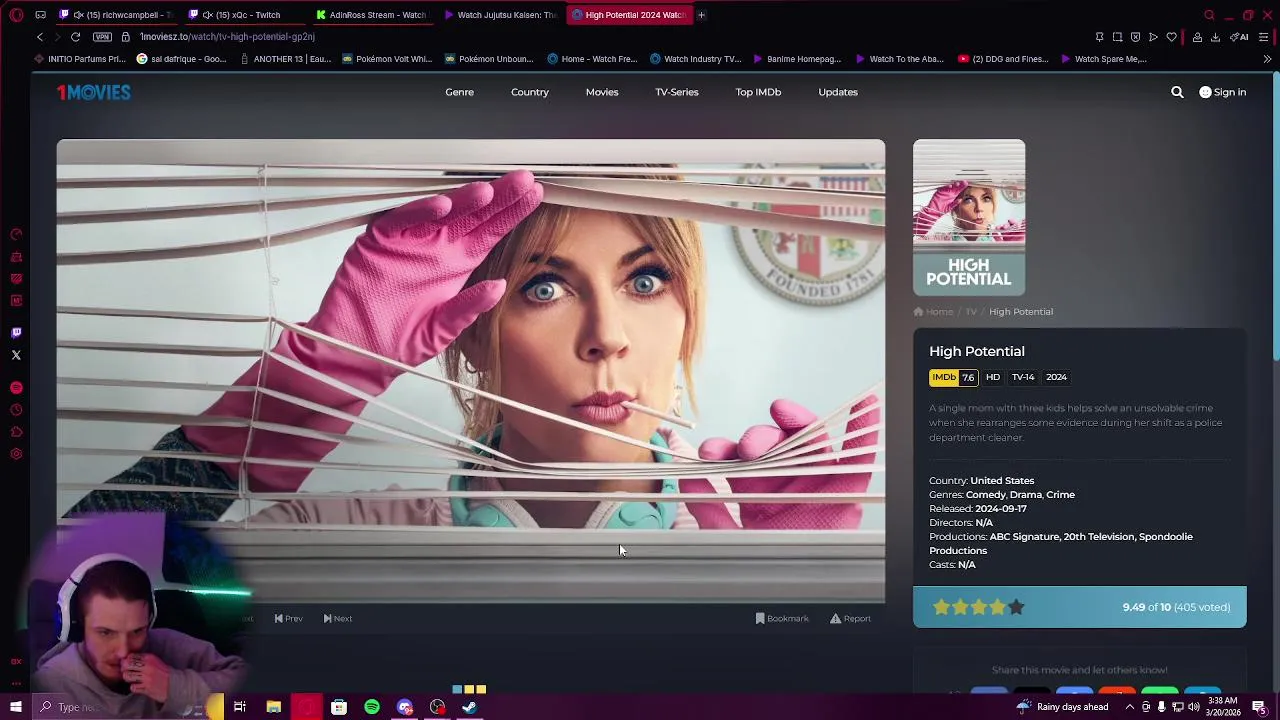Viewport: 1280px width, 720px height.
Task: Open the Comedy genre link
Action: (985, 495)
